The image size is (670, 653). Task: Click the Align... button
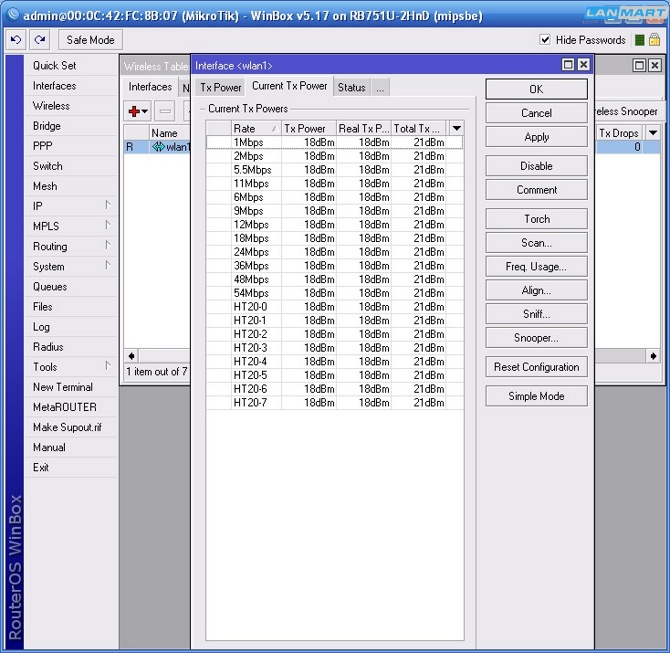tap(536, 290)
